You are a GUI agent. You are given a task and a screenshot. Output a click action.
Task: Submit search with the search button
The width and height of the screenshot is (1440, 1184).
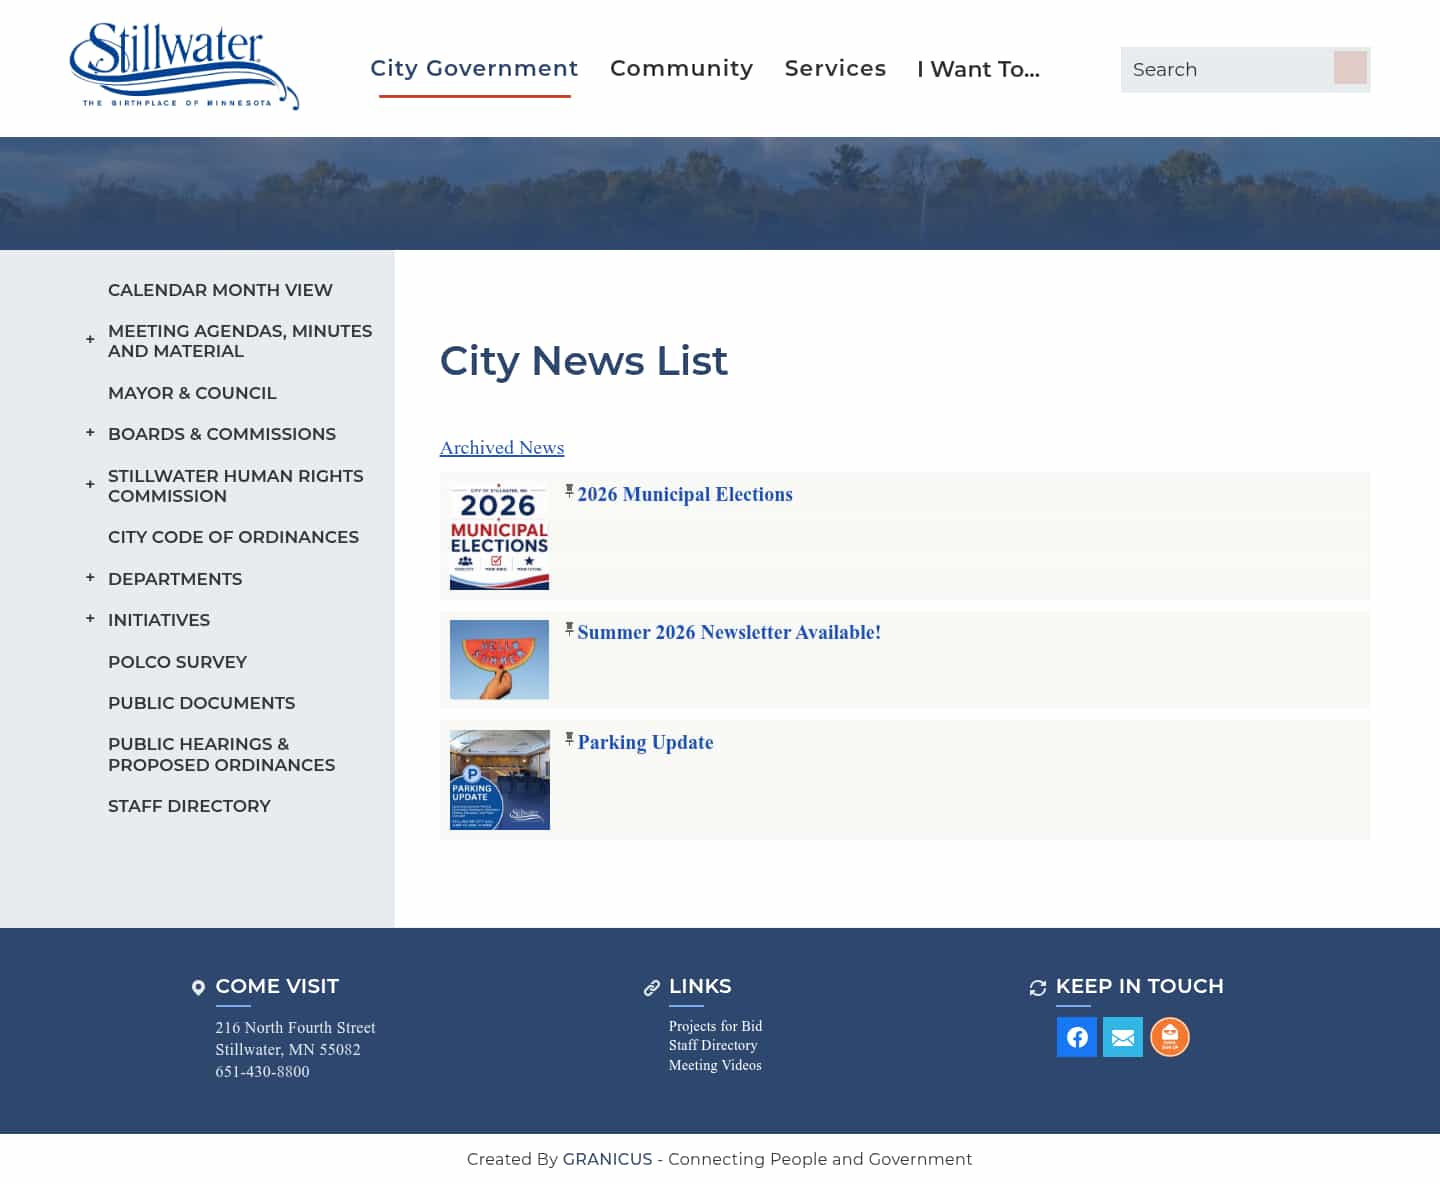[x=1350, y=68]
